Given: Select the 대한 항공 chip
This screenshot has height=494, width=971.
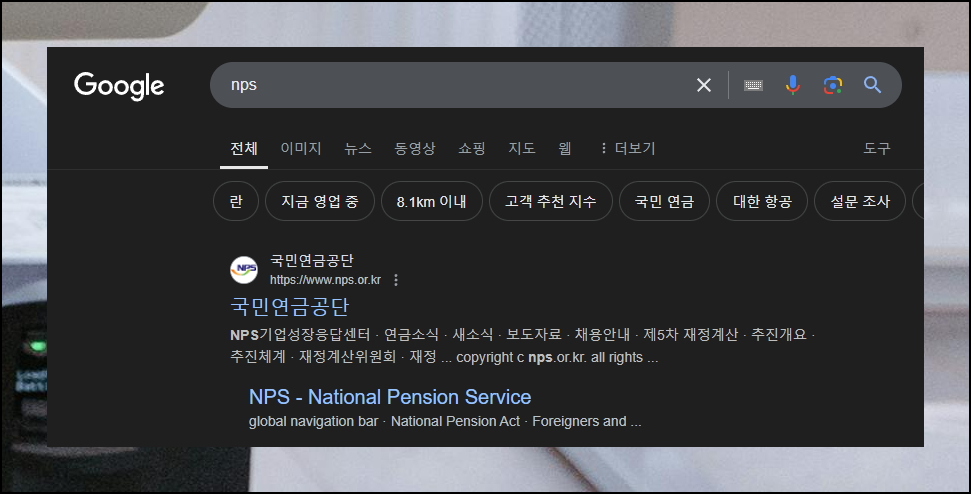Looking at the screenshot, I should coord(762,201).
